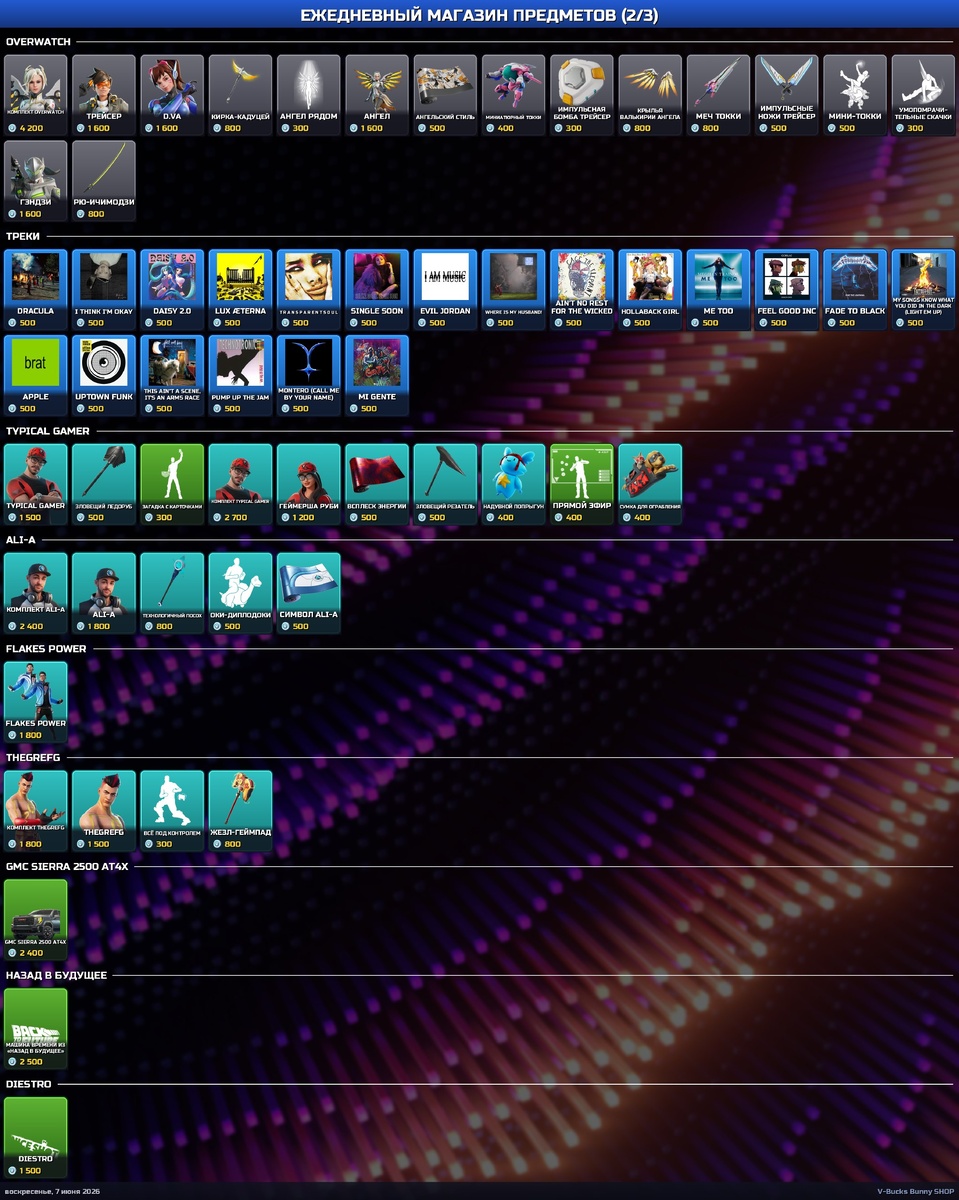Open the Трейсер outfit card
This screenshot has height=1200, width=959.
coord(104,95)
